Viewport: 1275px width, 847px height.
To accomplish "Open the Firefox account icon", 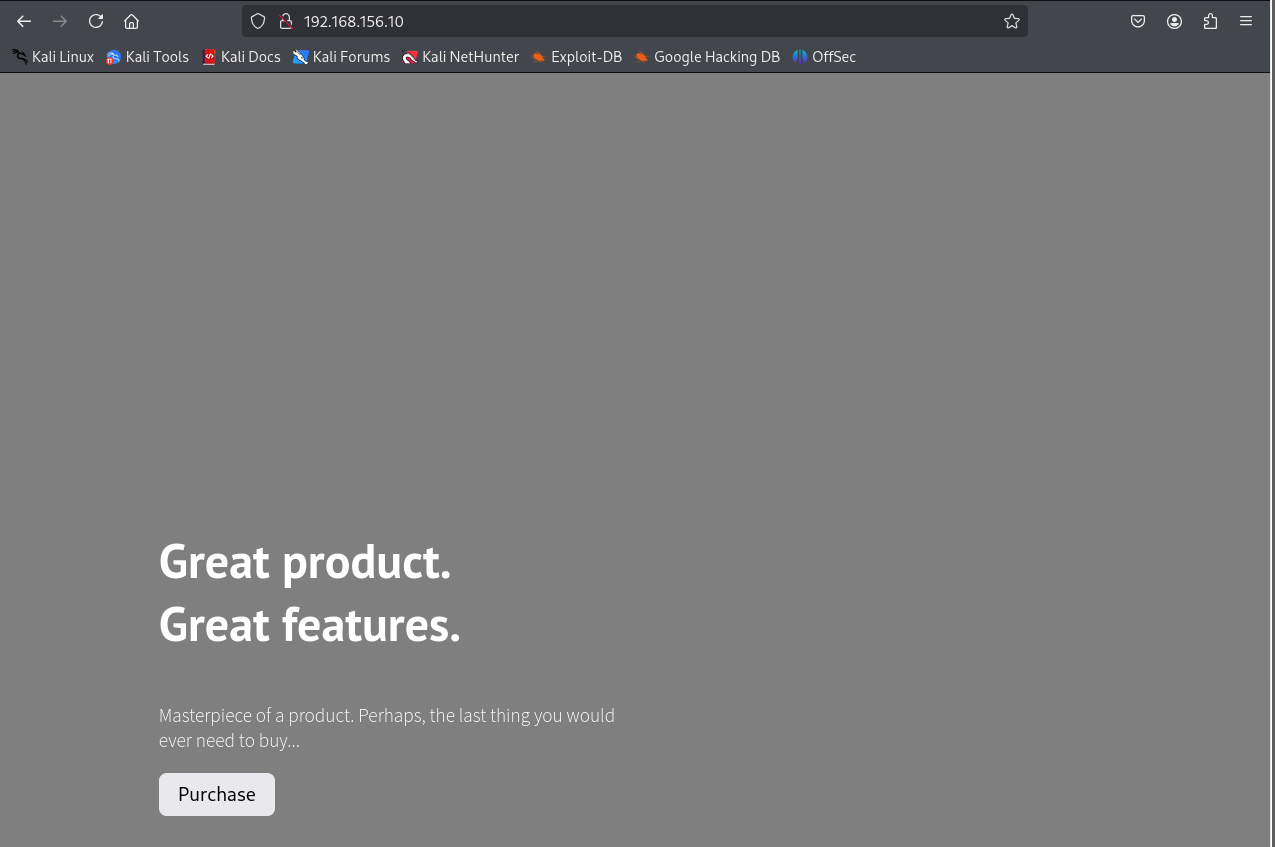I will pos(1174,21).
